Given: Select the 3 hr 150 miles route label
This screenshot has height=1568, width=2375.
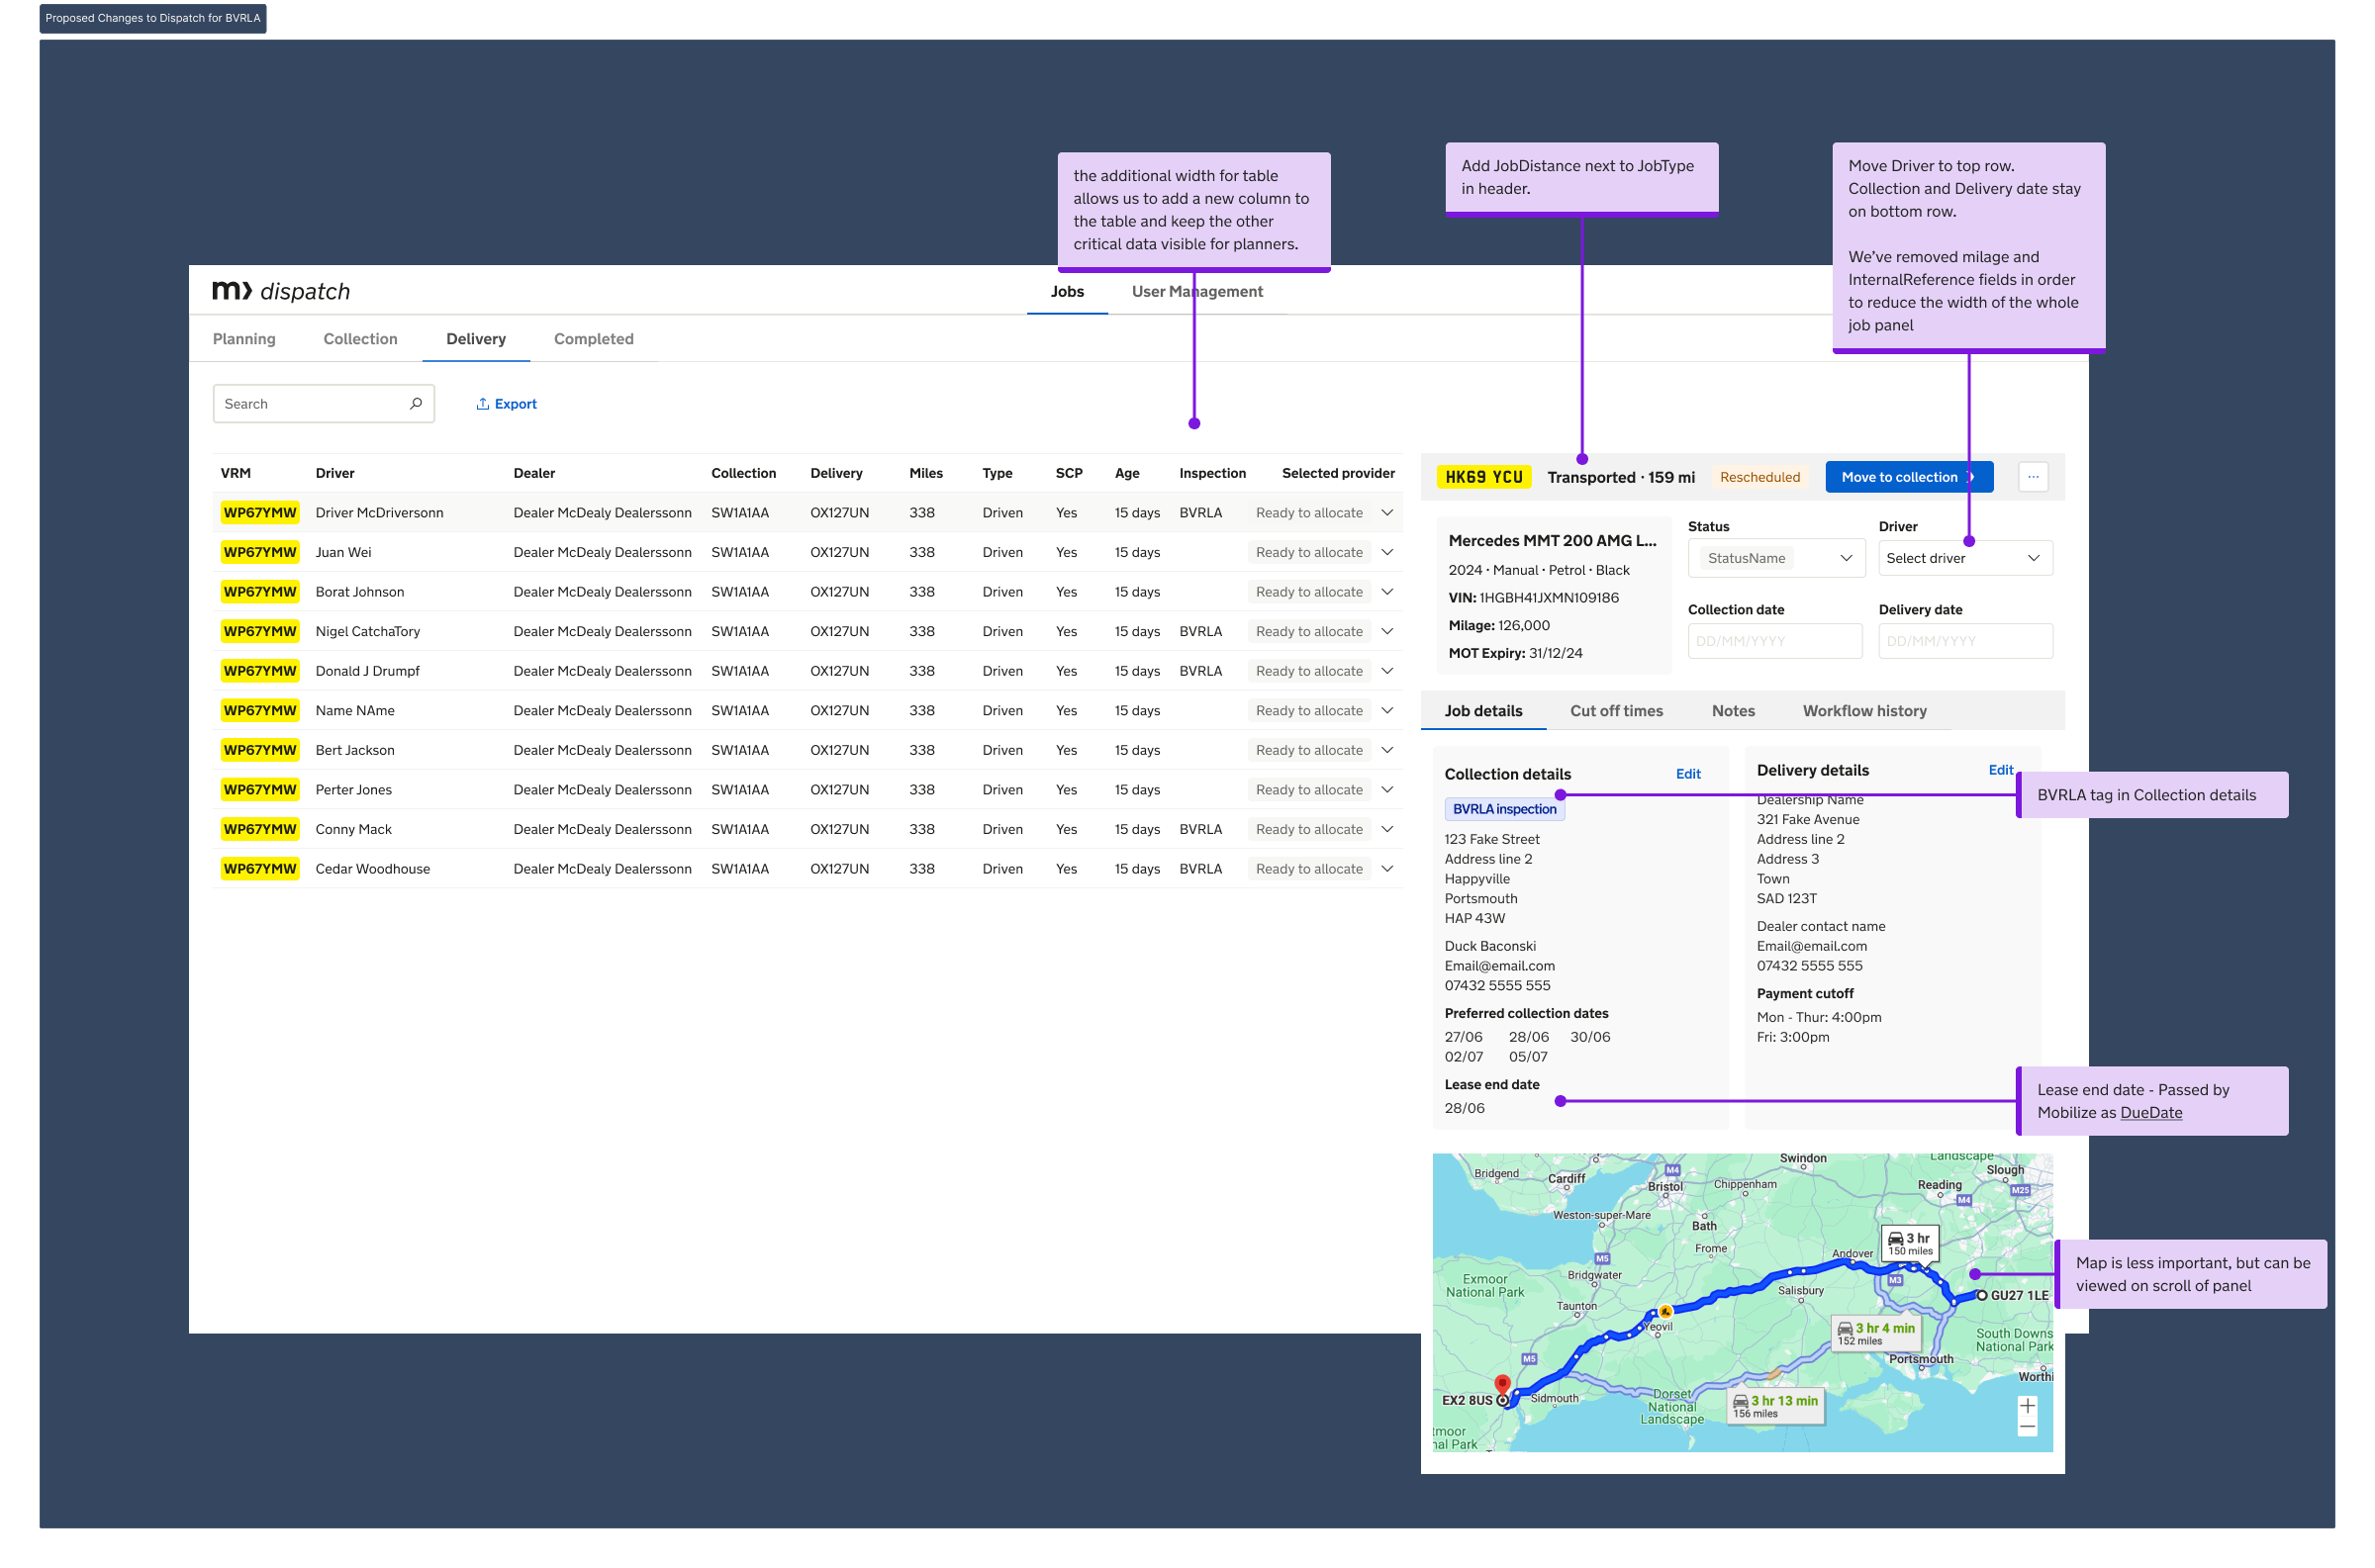Looking at the screenshot, I should [1910, 1243].
